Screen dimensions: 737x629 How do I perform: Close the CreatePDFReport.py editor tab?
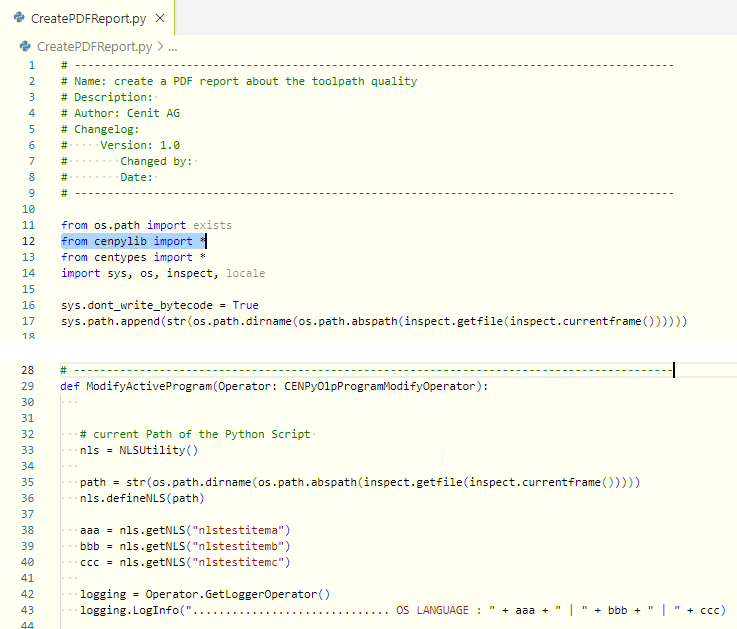(160, 18)
